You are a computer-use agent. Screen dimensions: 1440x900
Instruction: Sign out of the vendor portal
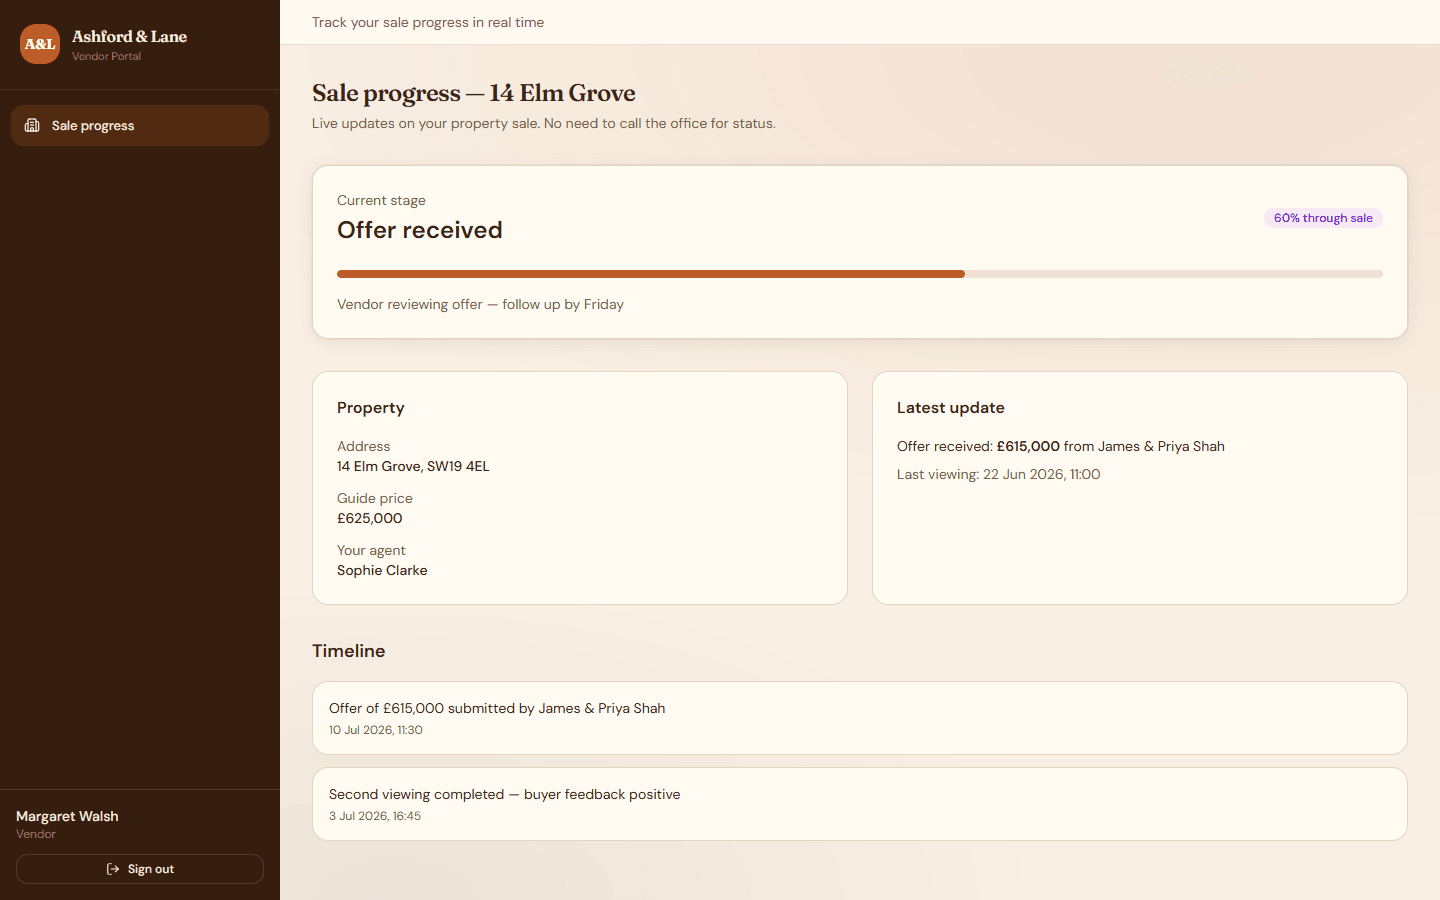click(x=140, y=869)
